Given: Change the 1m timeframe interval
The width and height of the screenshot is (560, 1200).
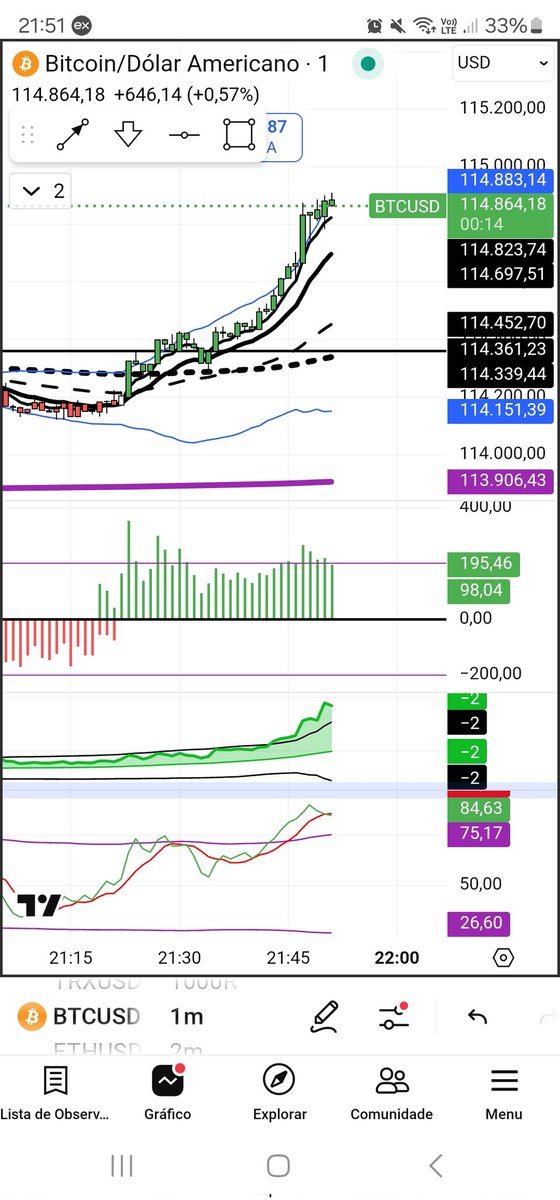Looking at the screenshot, I should 187,1017.
